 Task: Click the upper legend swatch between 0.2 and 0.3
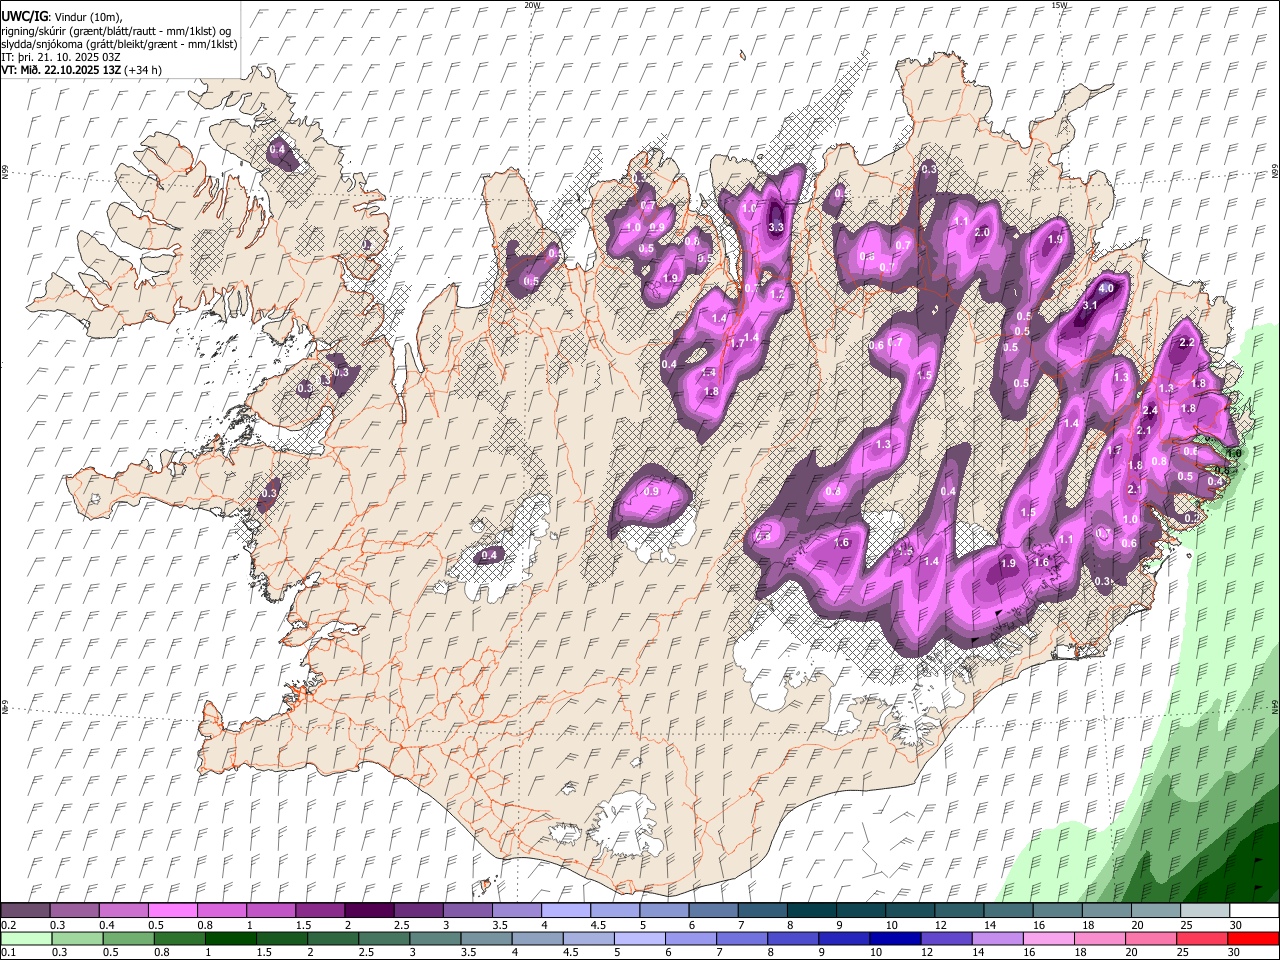click(x=25, y=910)
